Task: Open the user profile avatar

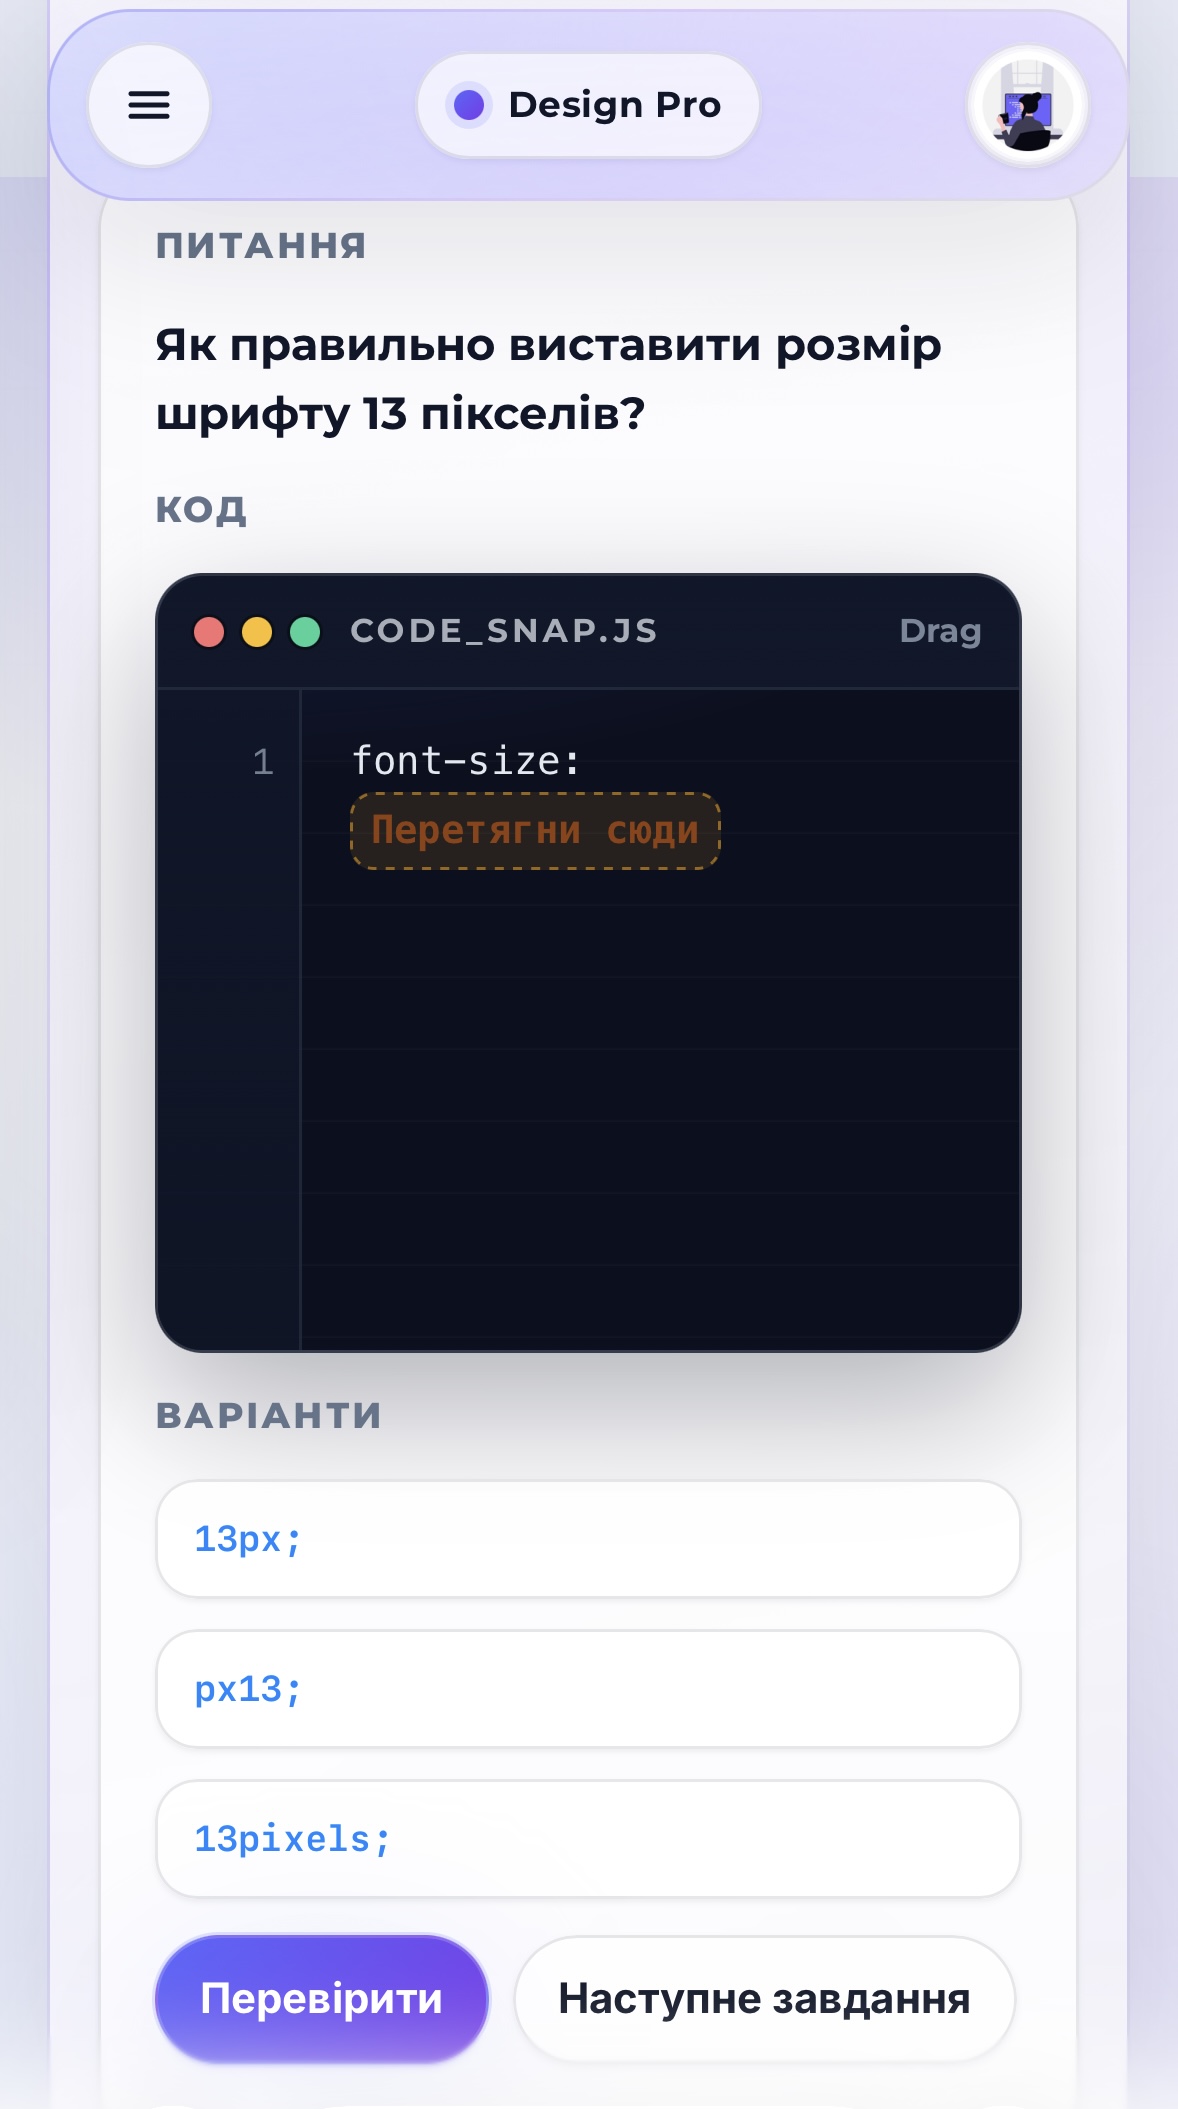Action: 1027,106
